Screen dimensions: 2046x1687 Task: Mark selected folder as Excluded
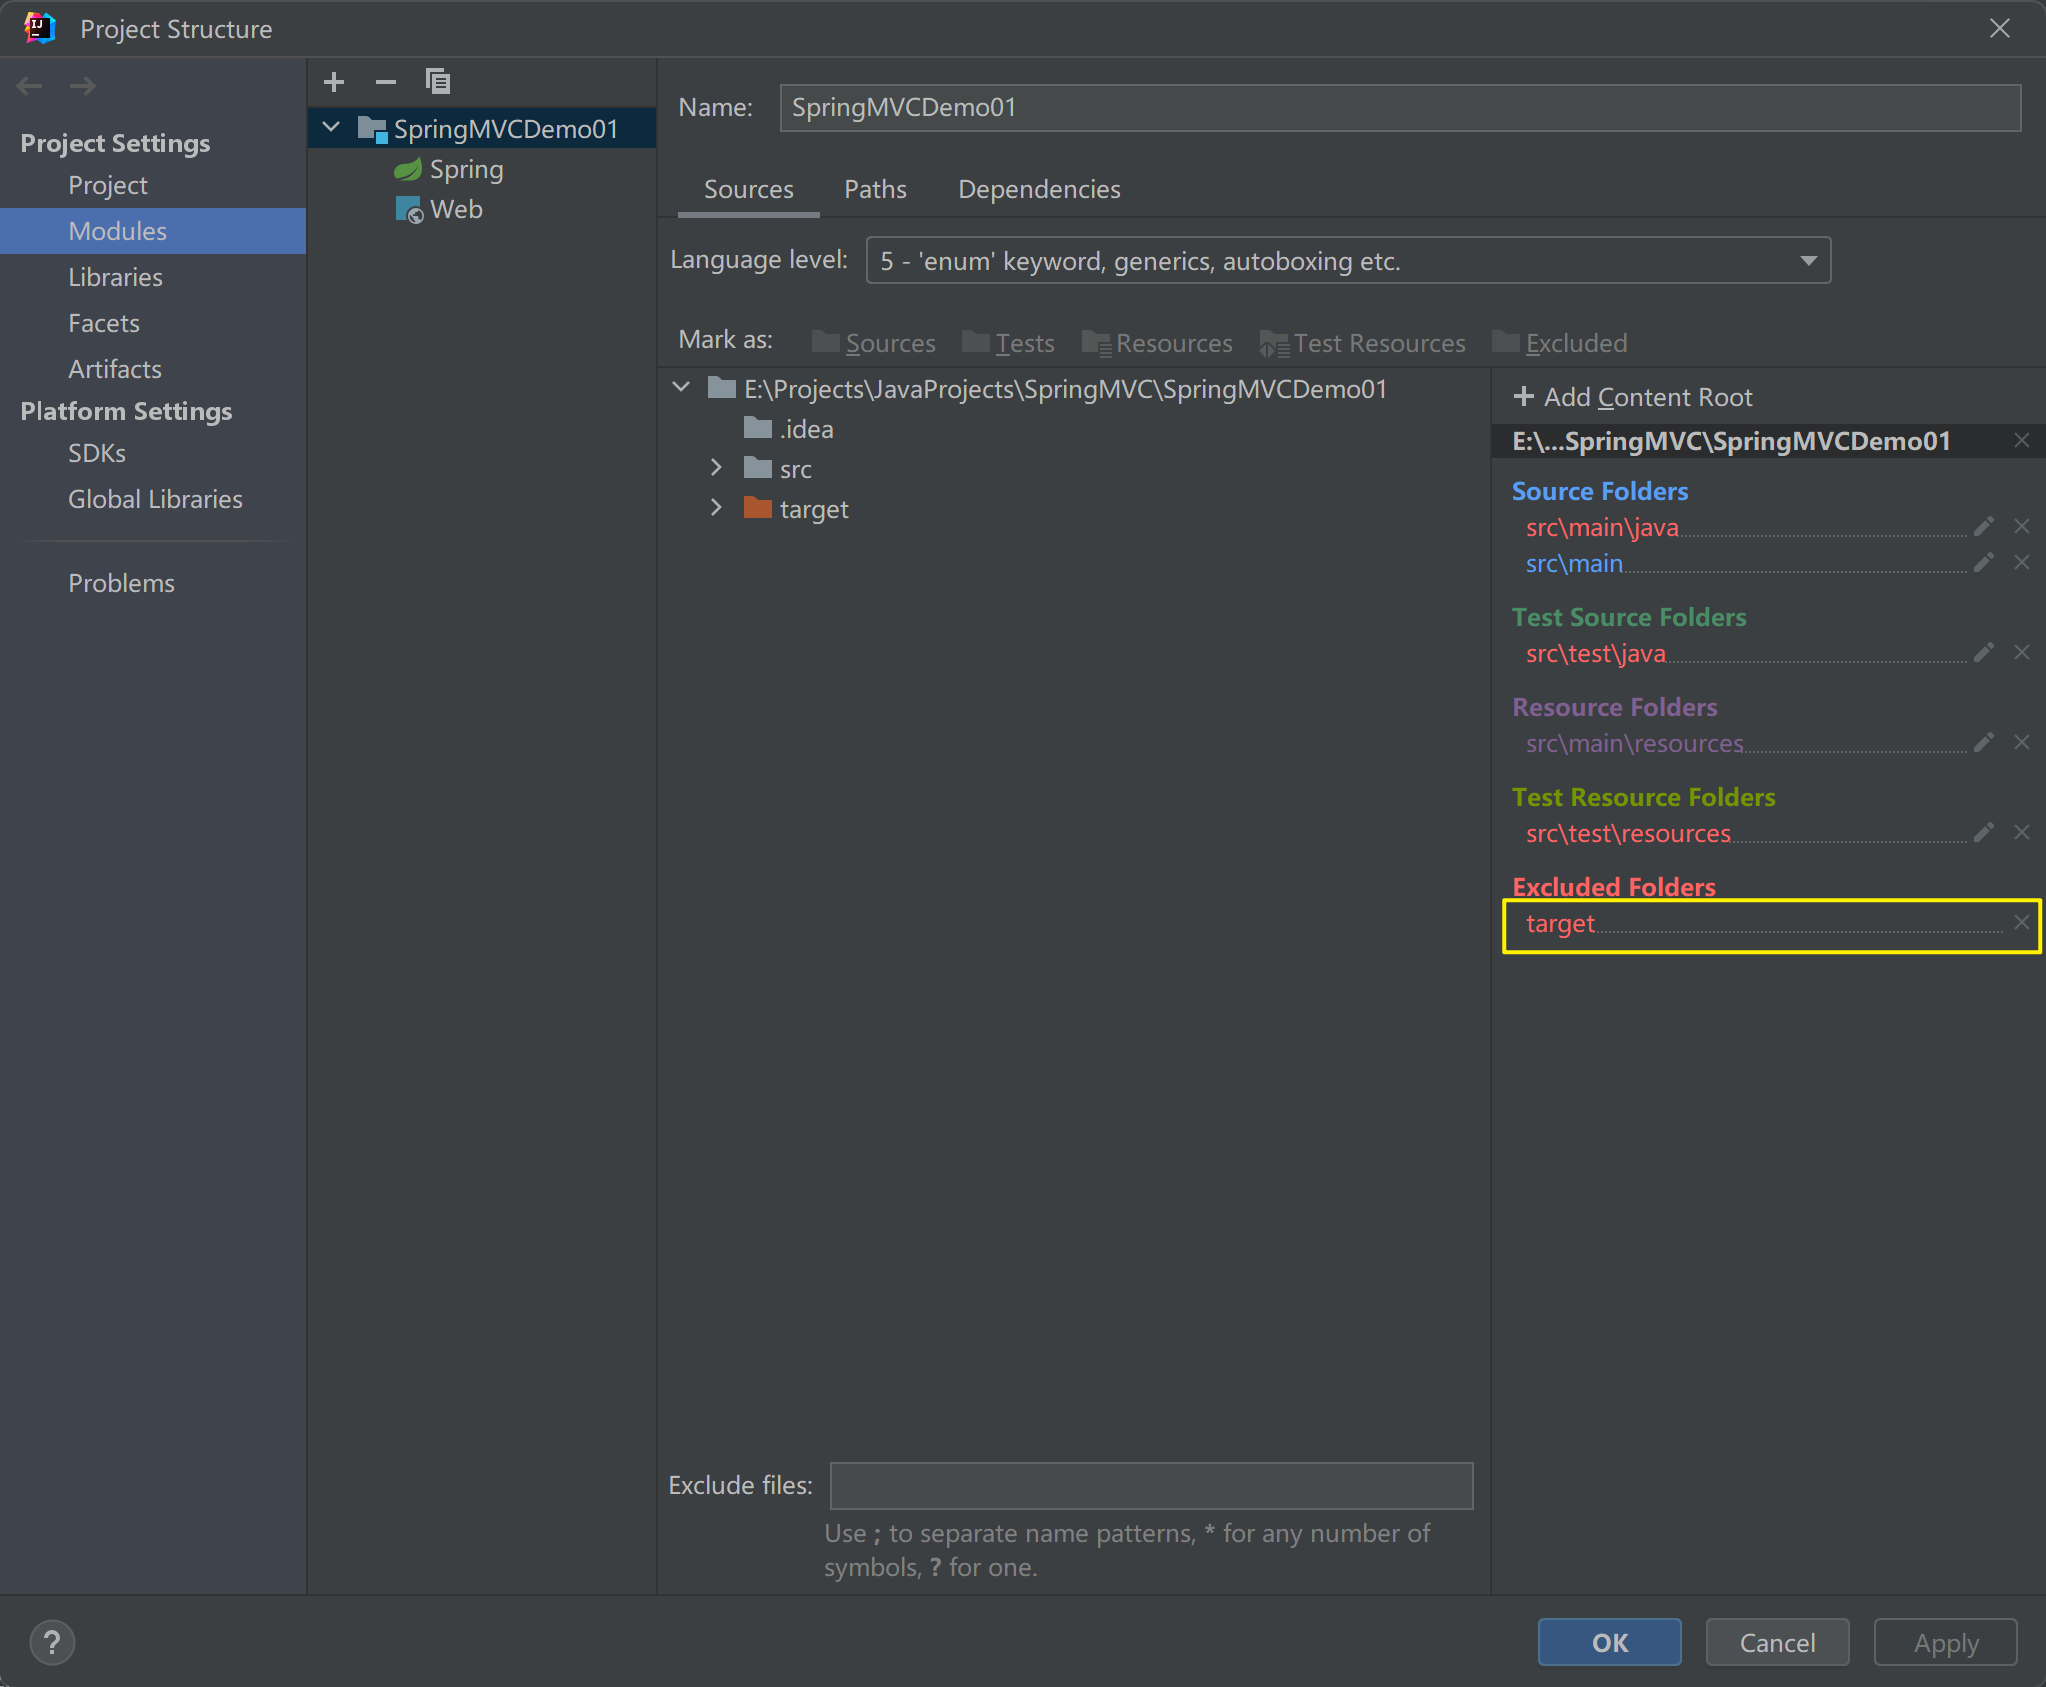pyautogui.click(x=1560, y=343)
